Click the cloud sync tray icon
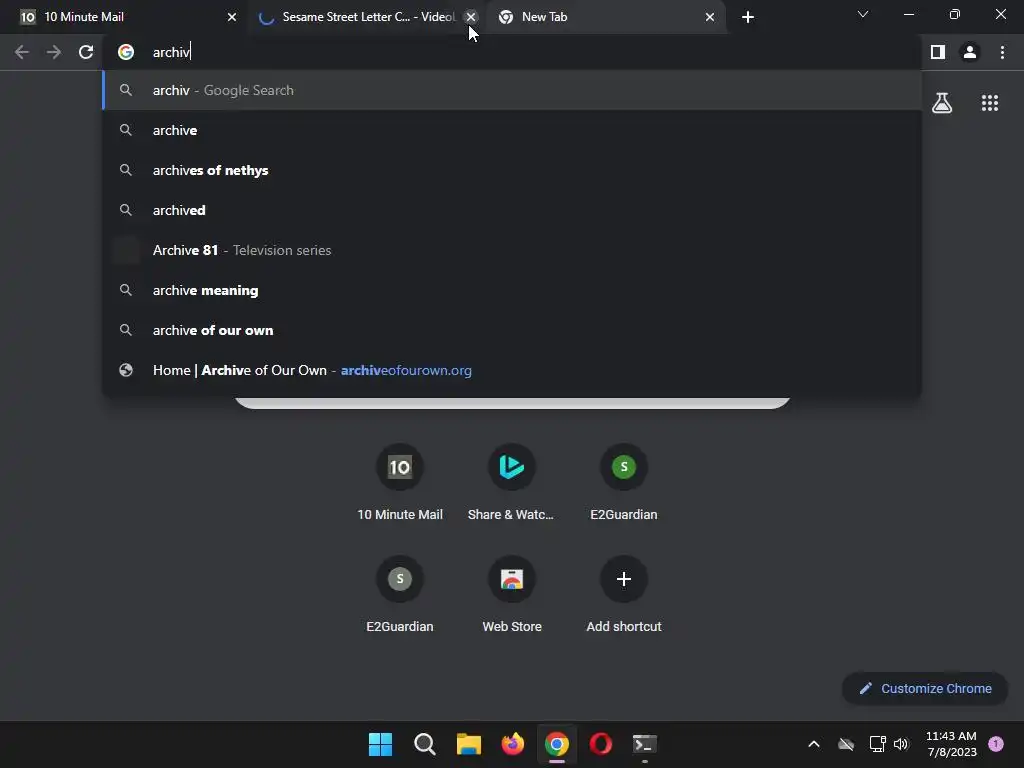1024x768 pixels. [x=846, y=744]
